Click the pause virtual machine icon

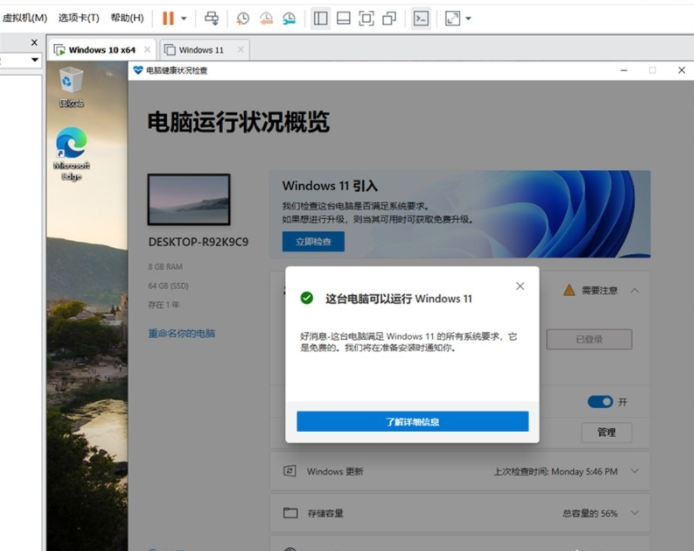pyautogui.click(x=168, y=18)
